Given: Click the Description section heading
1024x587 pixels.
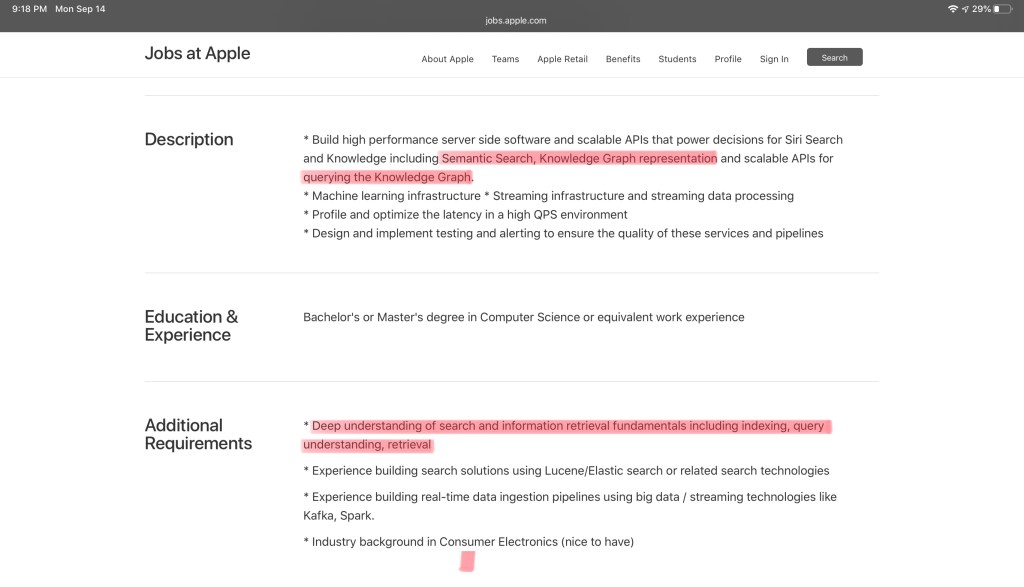Looking at the screenshot, I should (189, 140).
